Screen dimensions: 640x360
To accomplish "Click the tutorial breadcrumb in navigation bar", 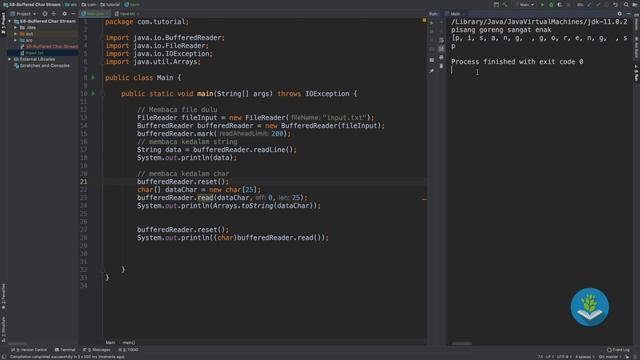I will [110, 4].
